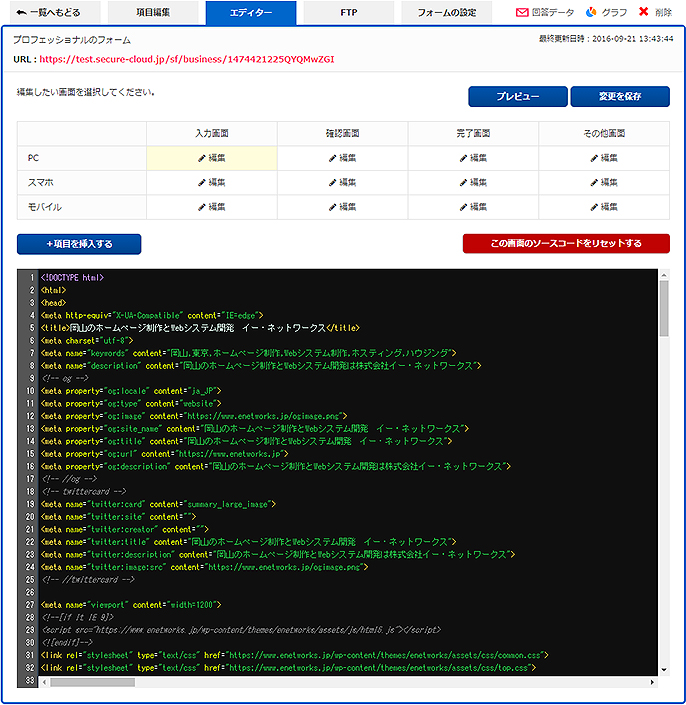
Task: Click the その他画面 column header
Action: pos(604,134)
